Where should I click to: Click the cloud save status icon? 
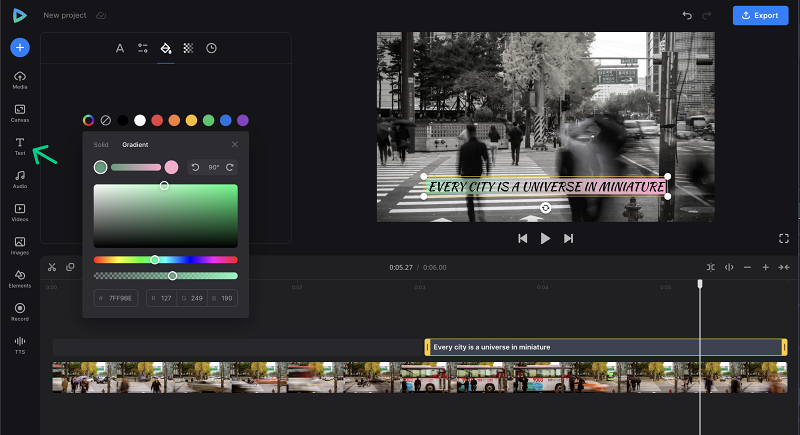[101, 15]
